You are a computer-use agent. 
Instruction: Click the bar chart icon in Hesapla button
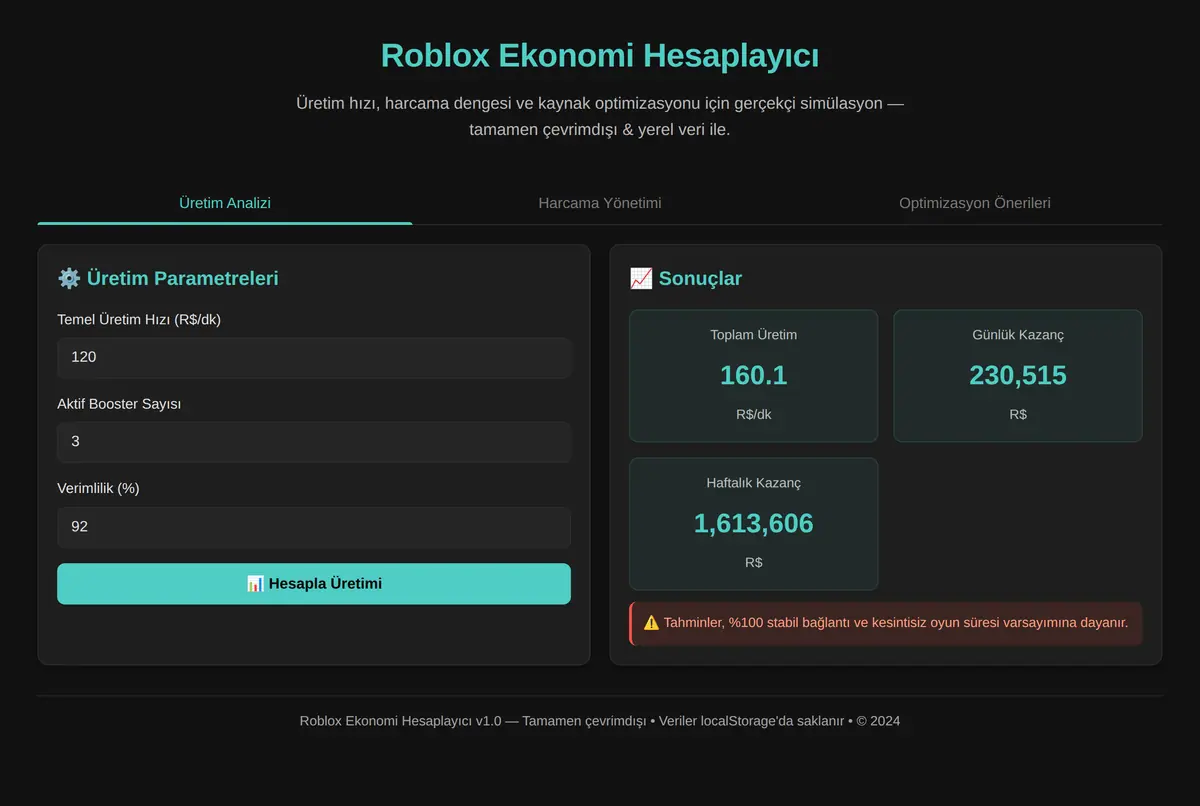(x=255, y=584)
